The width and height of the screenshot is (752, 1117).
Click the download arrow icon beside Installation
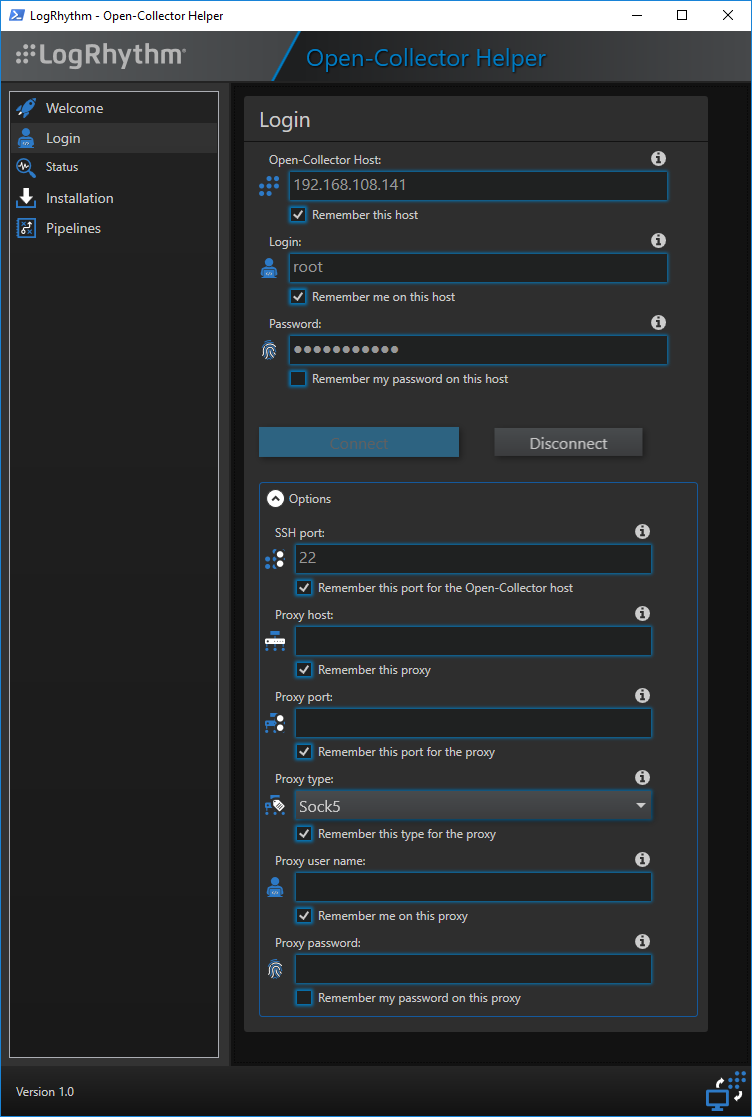pyautogui.click(x=26, y=198)
